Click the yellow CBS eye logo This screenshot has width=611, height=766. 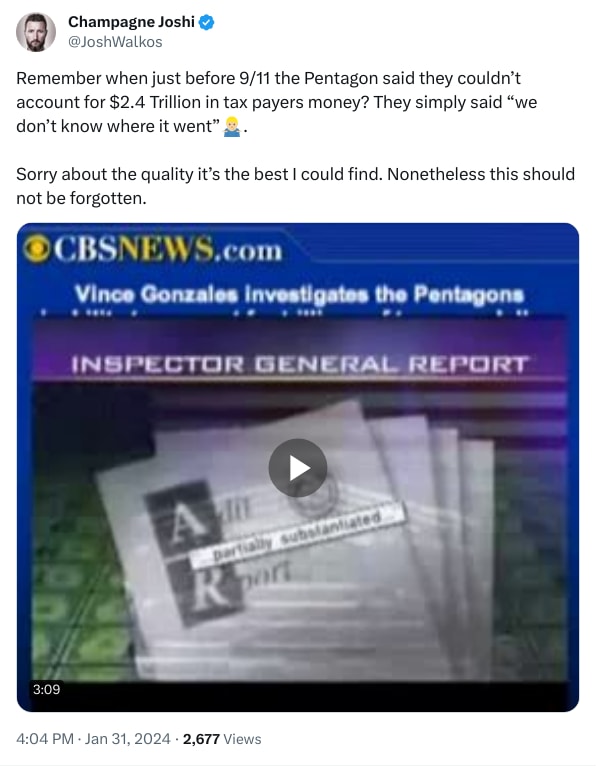tap(36, 250)
